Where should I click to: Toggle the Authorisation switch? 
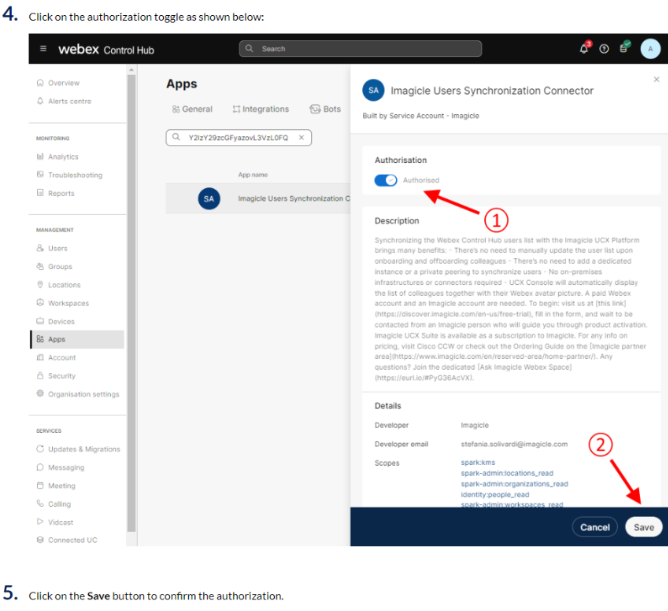(385, 180)
